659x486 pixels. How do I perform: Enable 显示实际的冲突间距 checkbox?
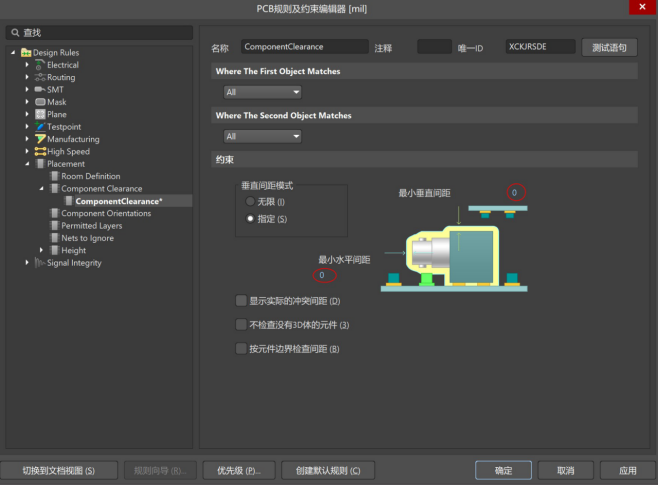(x=241, y=300)
